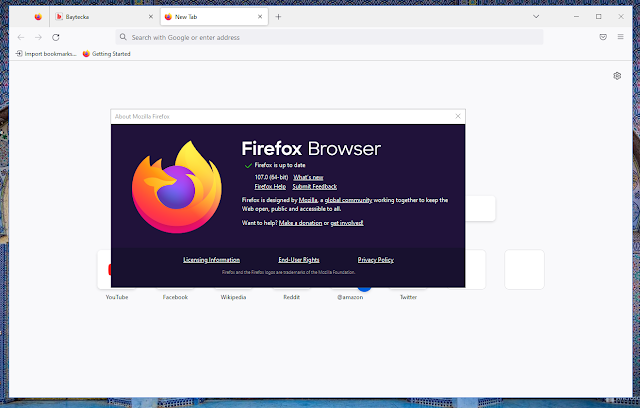
Task: Close the New Tab tab
Action: click(x=260, y=17)
